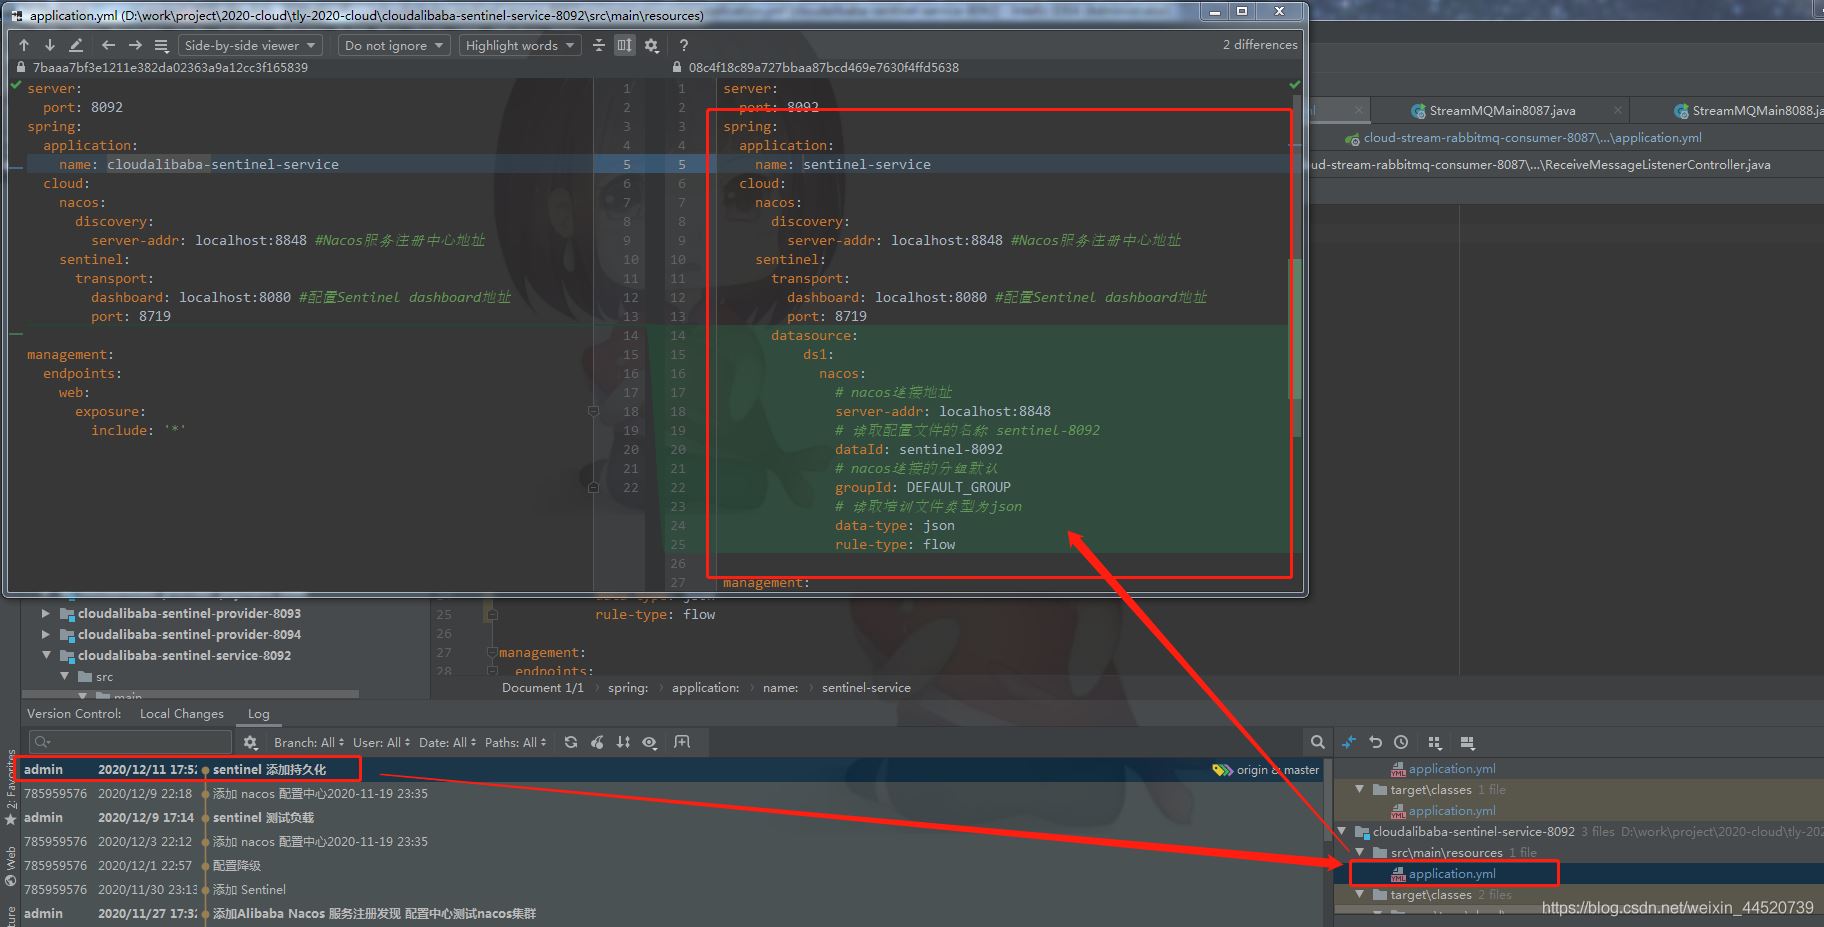Image resolution: width=1824 pixels, height=927 pixels.
Task: Show history with clock icon
Action: tap(1401, 742)
